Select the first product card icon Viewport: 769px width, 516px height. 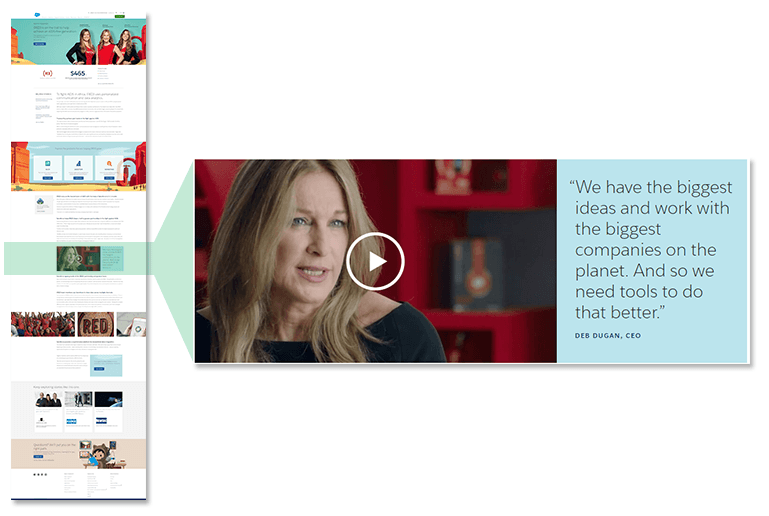pos(48,163)
